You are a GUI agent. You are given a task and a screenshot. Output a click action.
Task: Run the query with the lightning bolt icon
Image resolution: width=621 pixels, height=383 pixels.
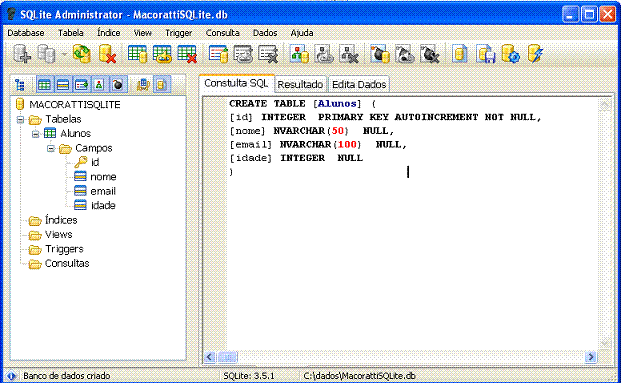coord(535,53)
